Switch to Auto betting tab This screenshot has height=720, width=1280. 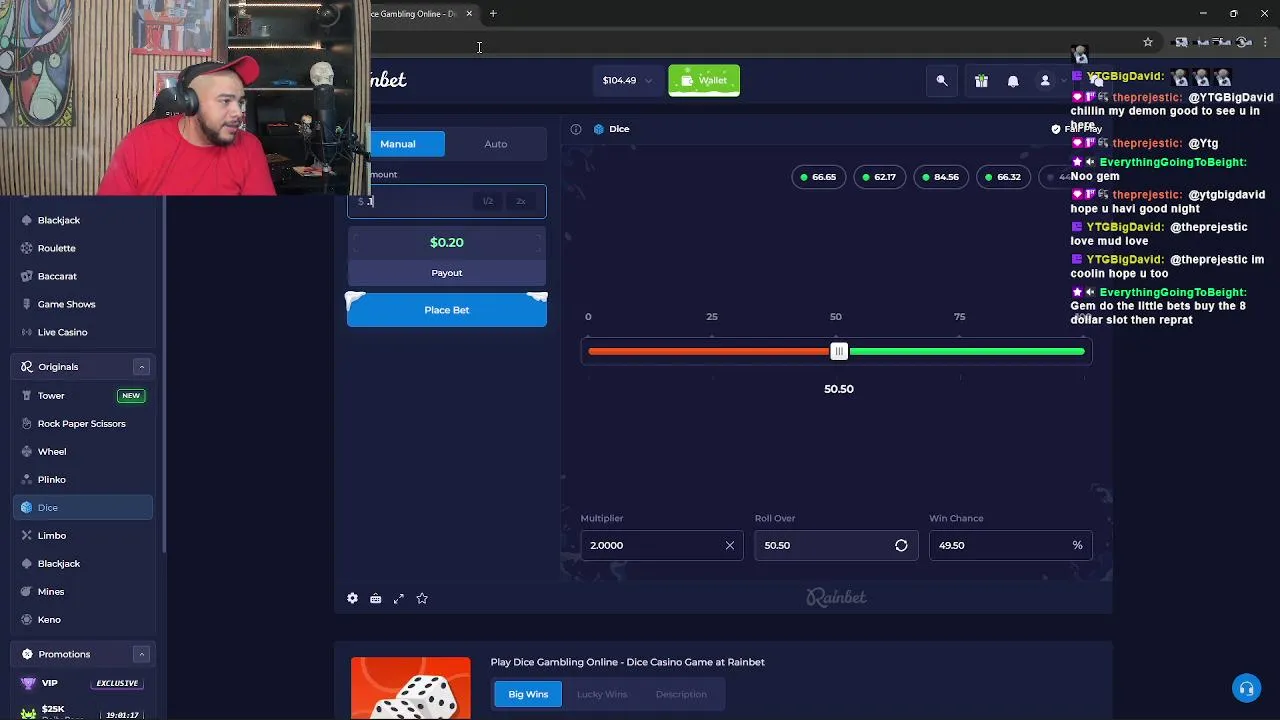click(x=496, y=144)
